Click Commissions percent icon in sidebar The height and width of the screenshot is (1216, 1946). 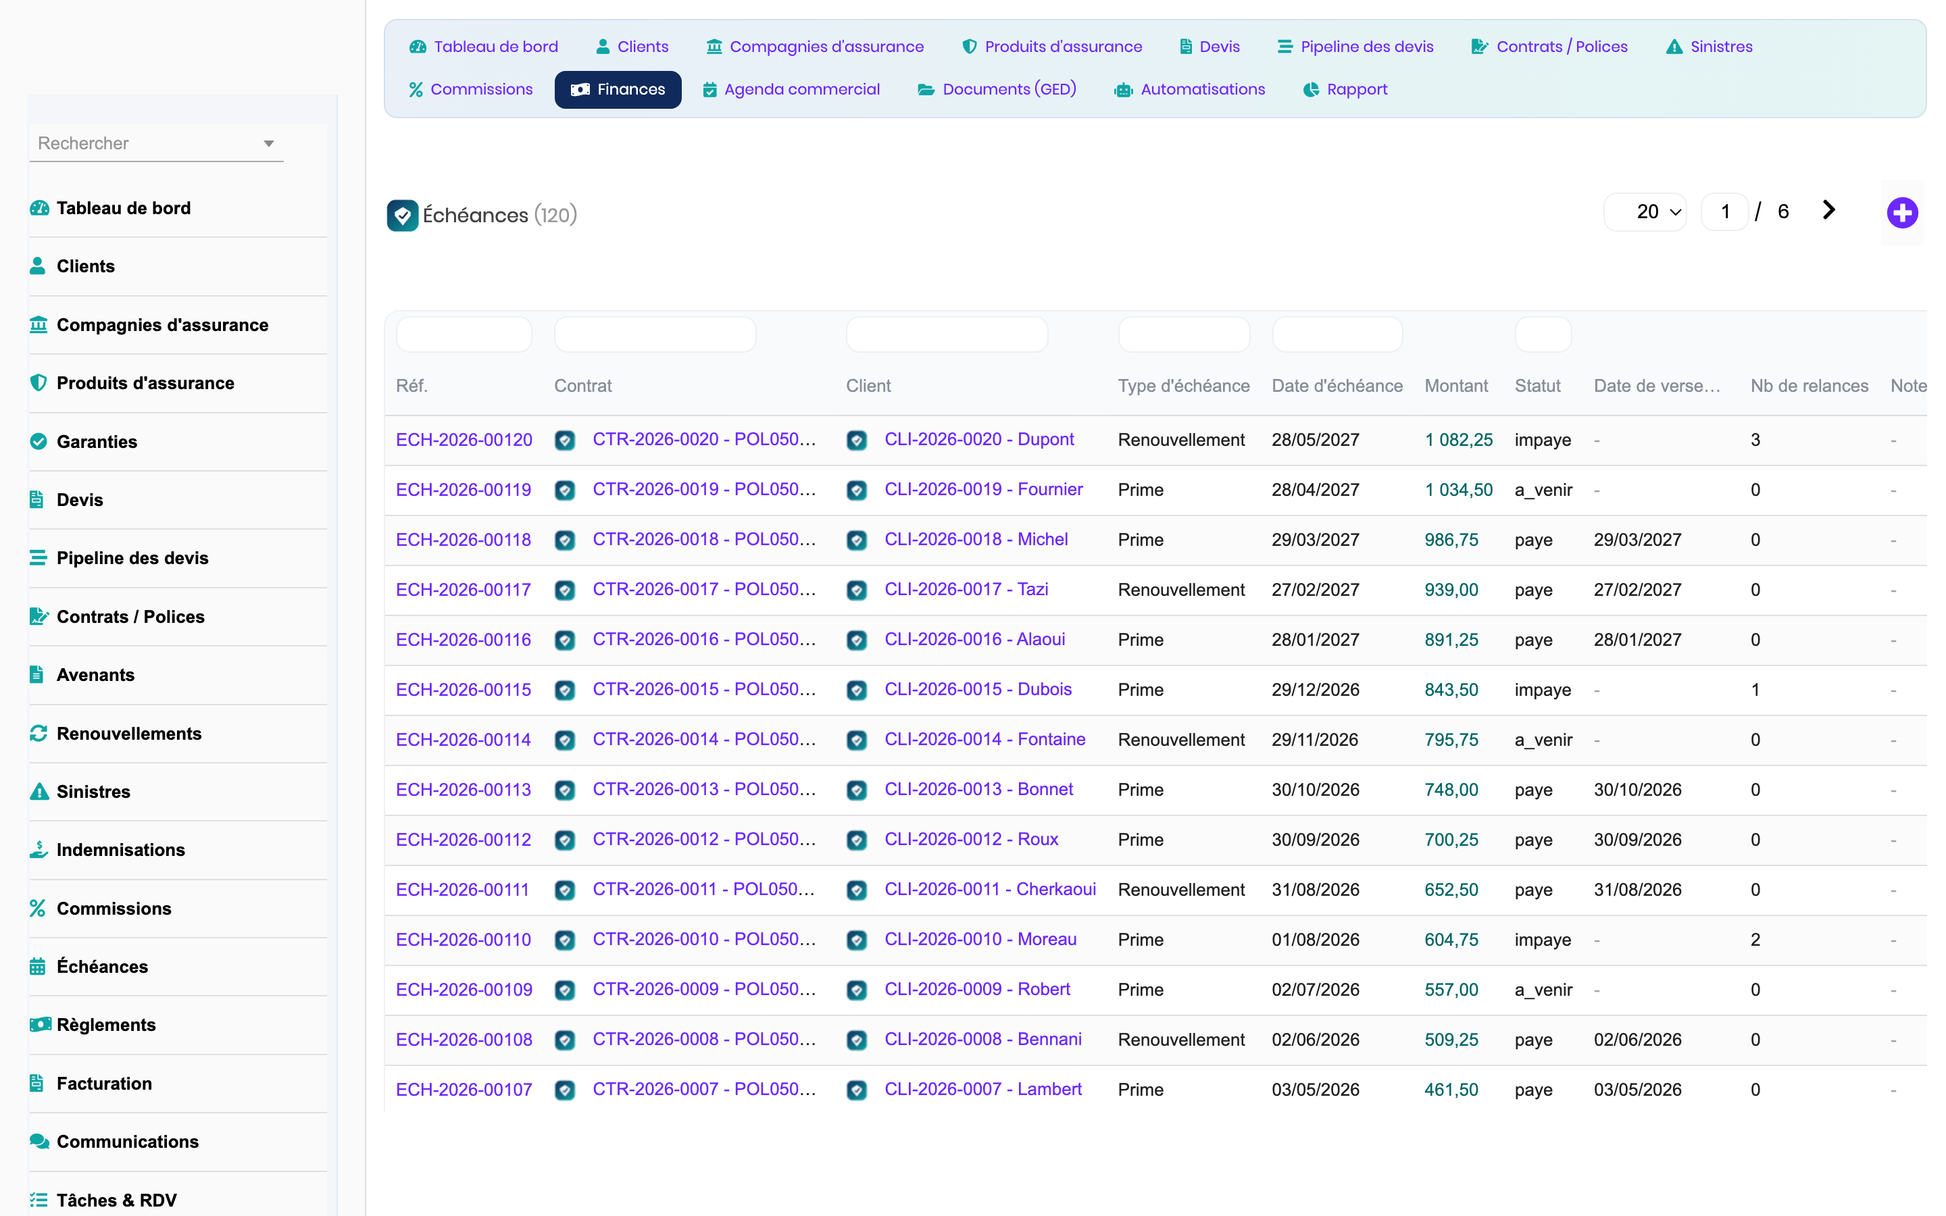38,908
